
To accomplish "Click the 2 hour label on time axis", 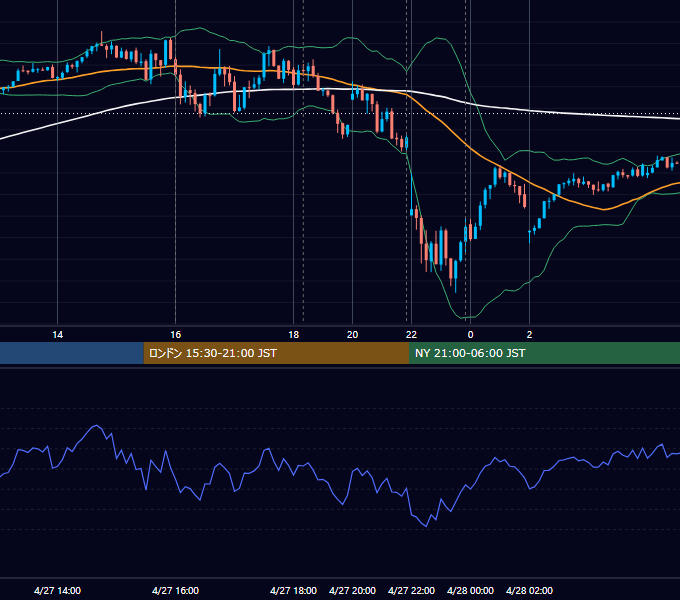I will (529, 335).
